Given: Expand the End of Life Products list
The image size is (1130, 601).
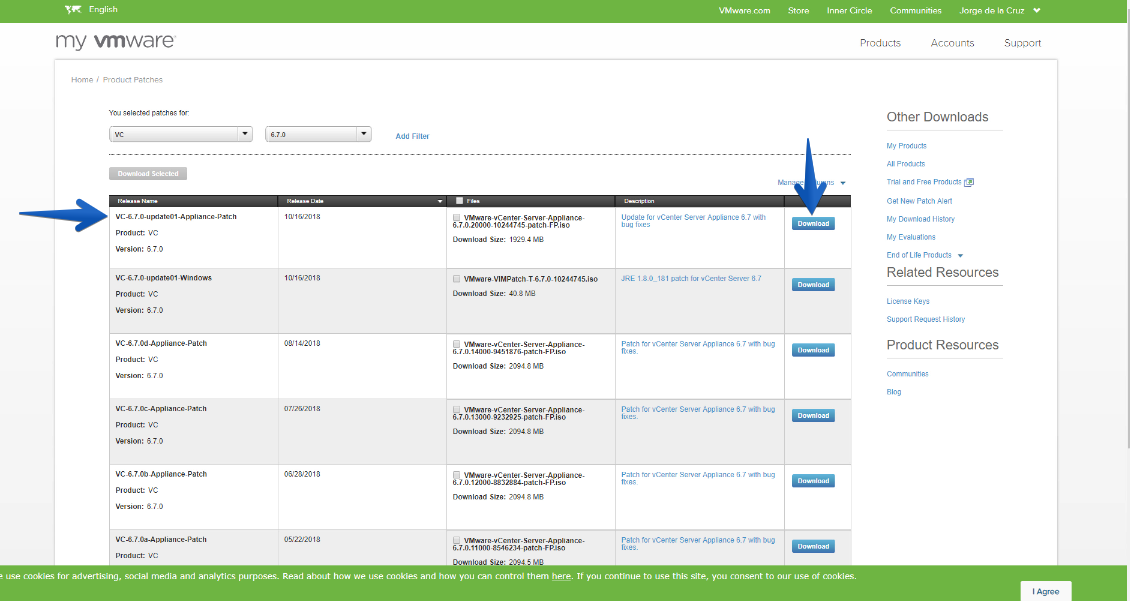Looking at the screenshot, I should point(961,255).
